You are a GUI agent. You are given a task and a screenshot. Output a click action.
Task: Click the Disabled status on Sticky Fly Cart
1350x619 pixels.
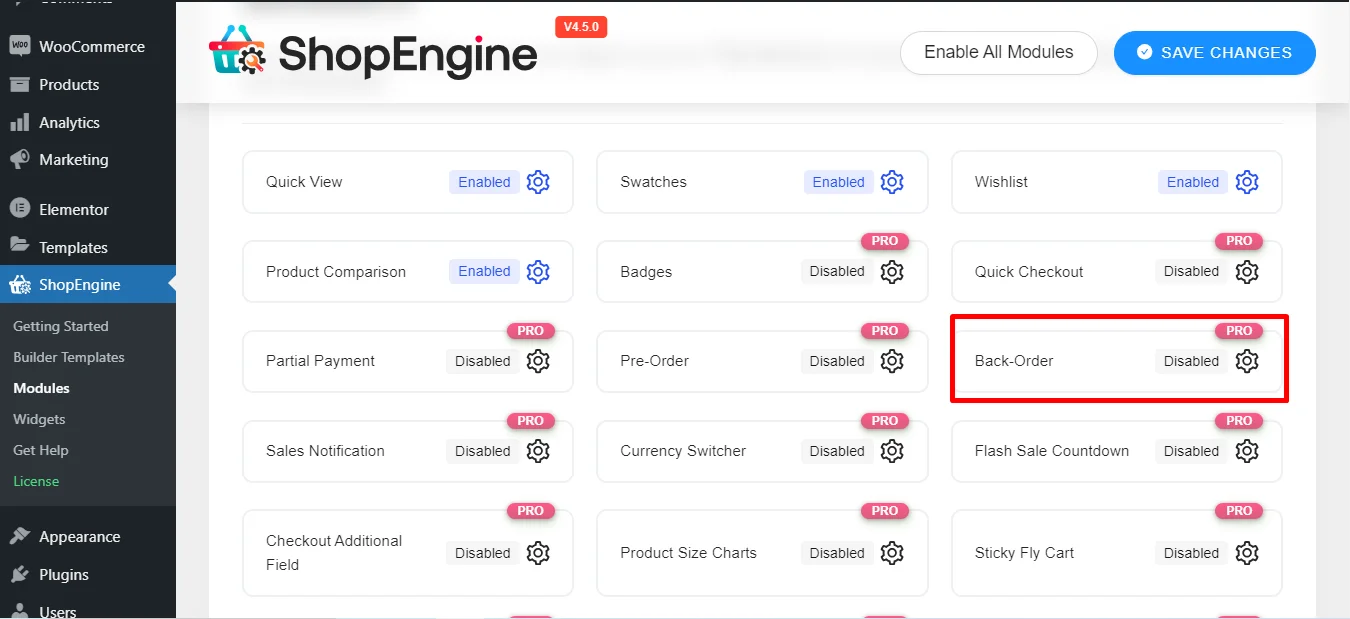(x=1191, y=553)
